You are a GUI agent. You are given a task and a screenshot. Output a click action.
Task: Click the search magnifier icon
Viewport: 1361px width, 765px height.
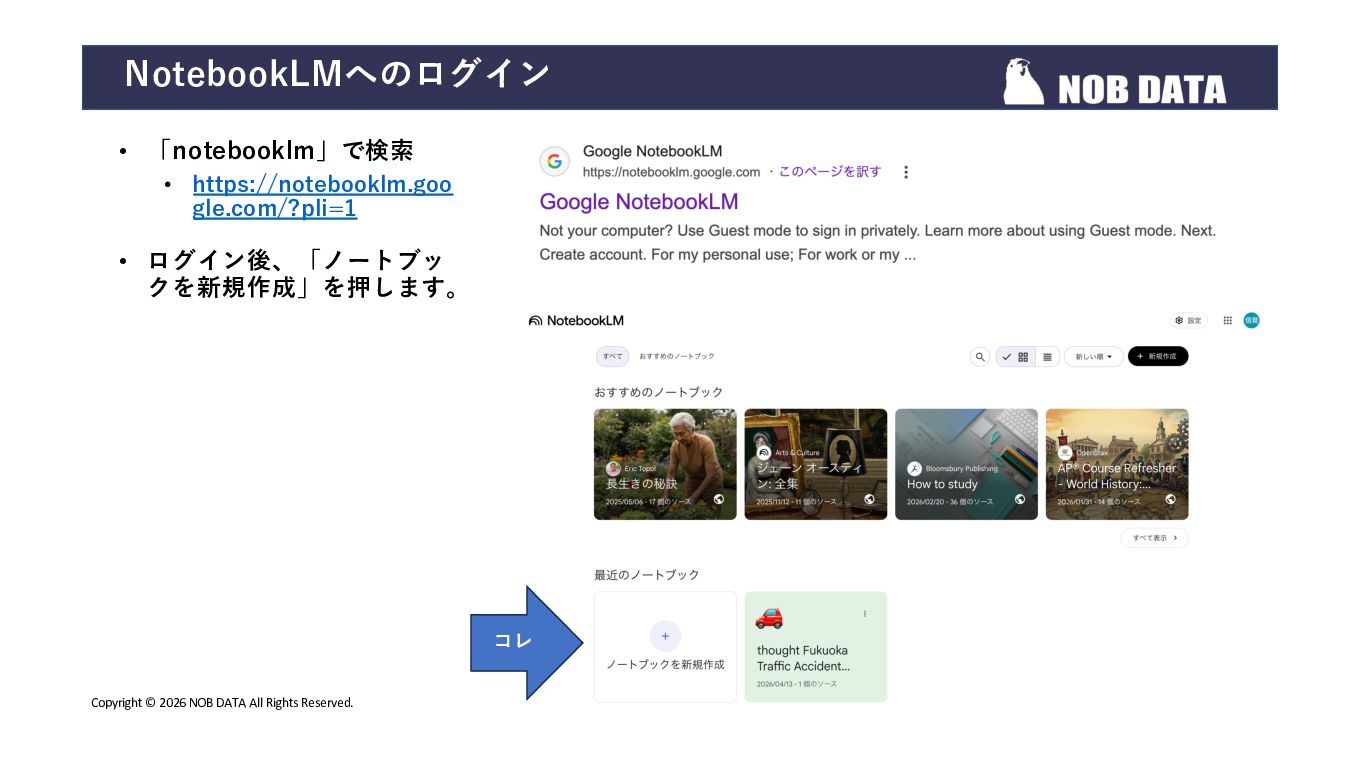pos(980,357)
